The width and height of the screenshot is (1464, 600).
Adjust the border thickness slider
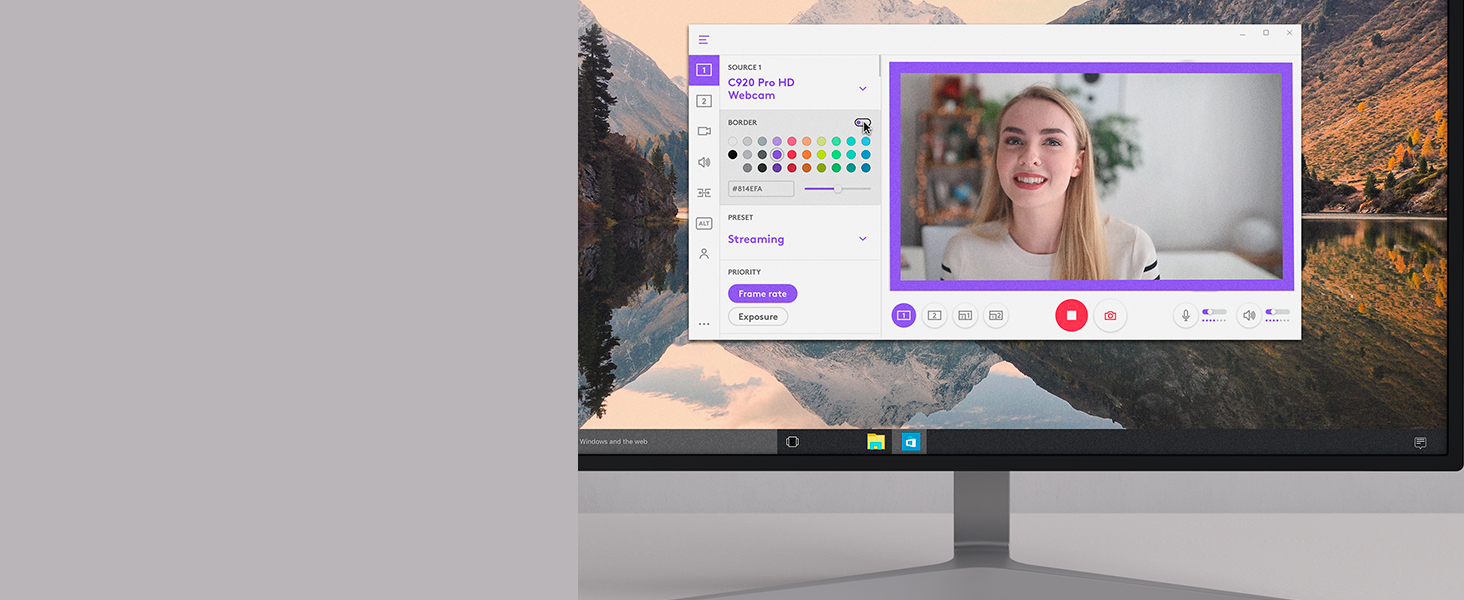(837, 188)
